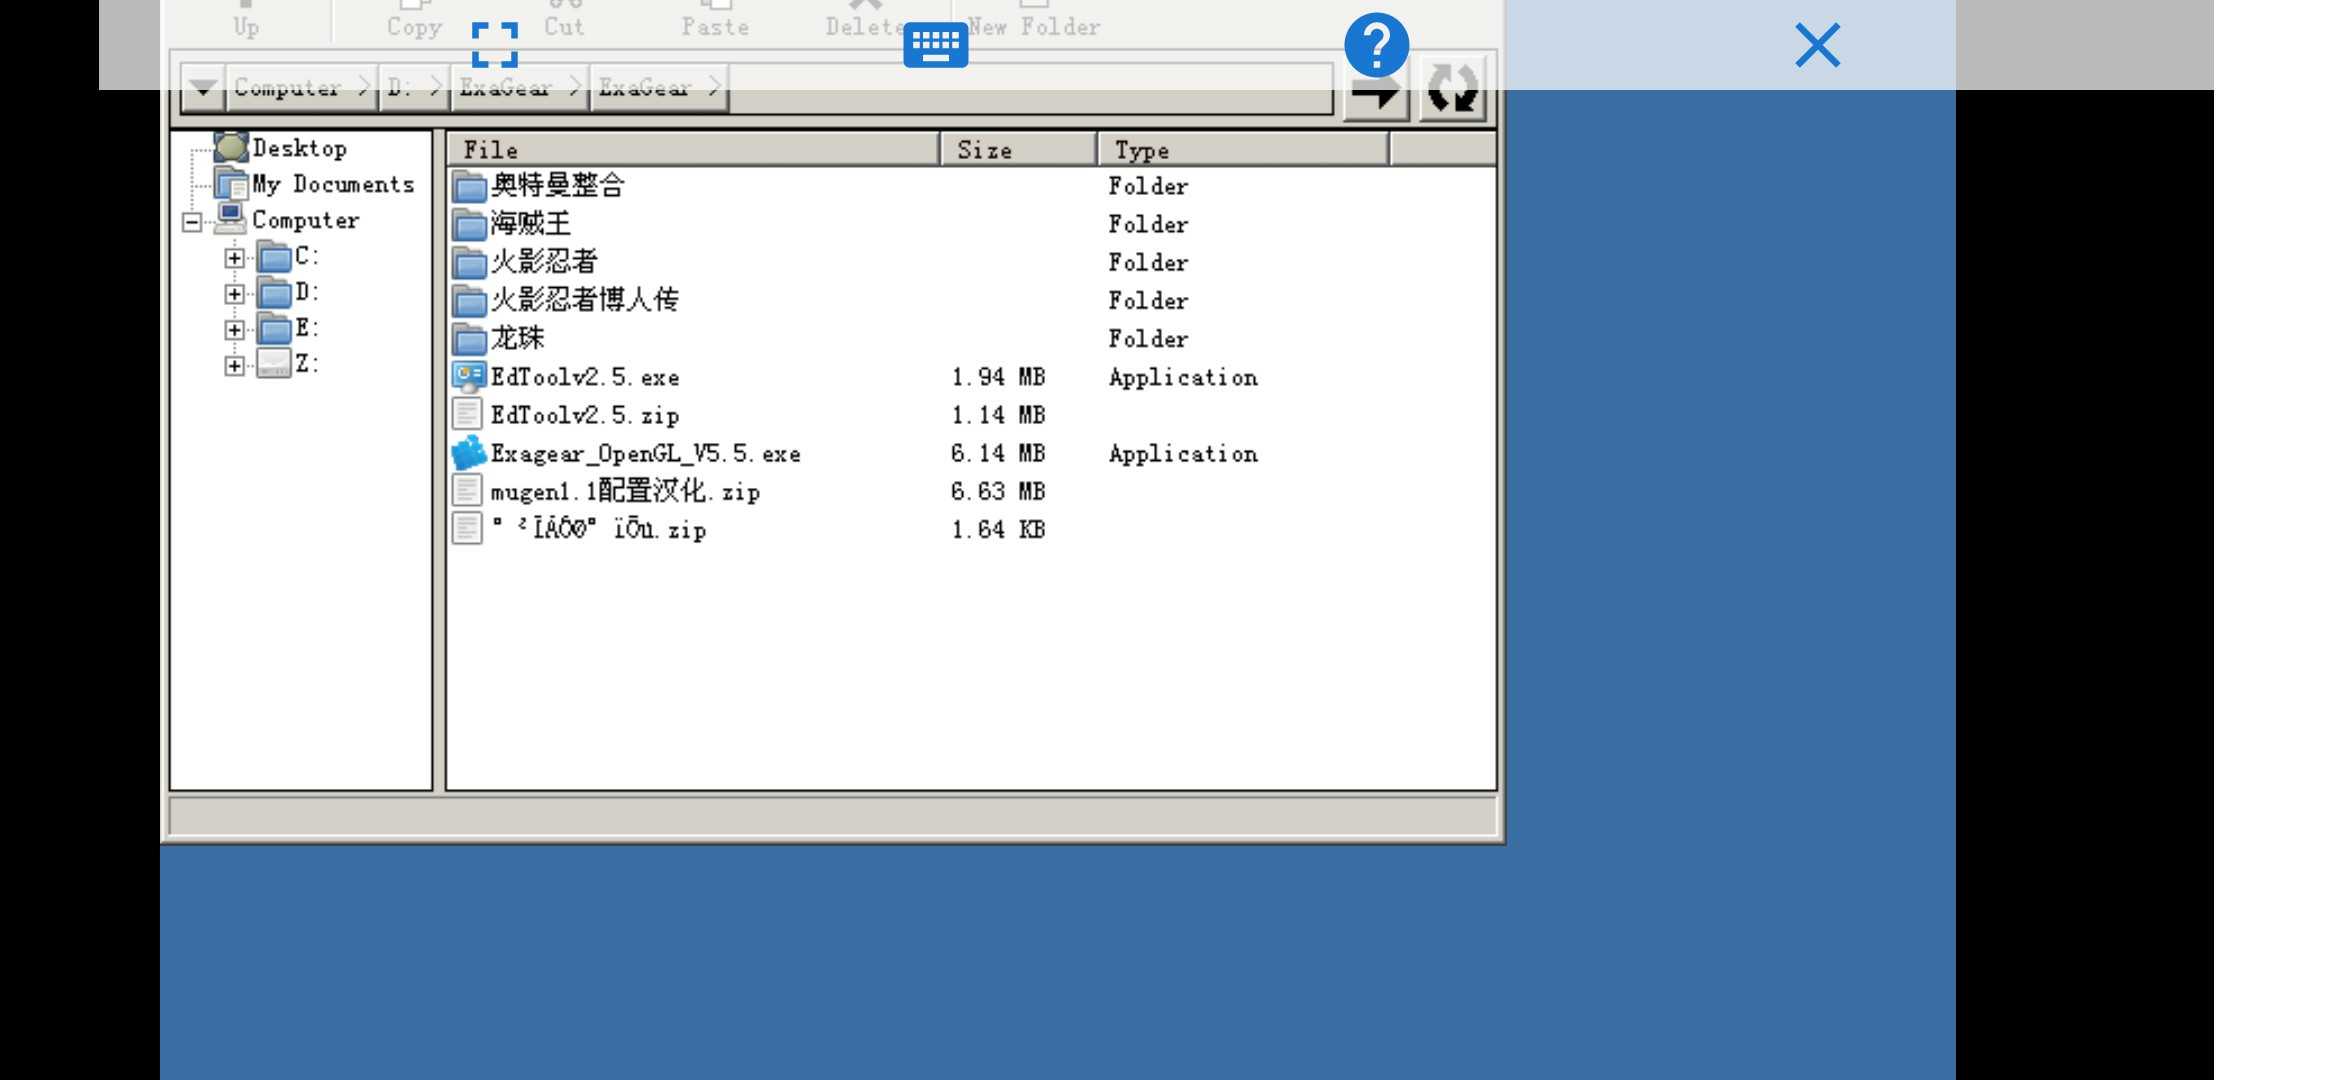Sort by the Type column header
The image size is (2340, 1080).
point(1243,150)
